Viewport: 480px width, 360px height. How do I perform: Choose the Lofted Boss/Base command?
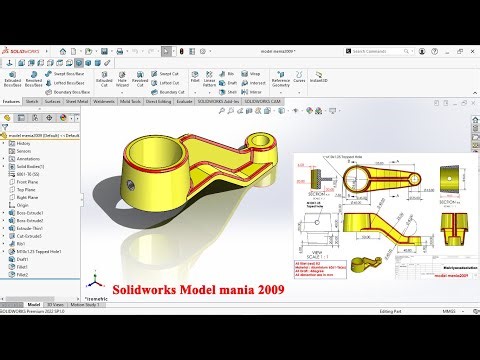pos(65,83)
